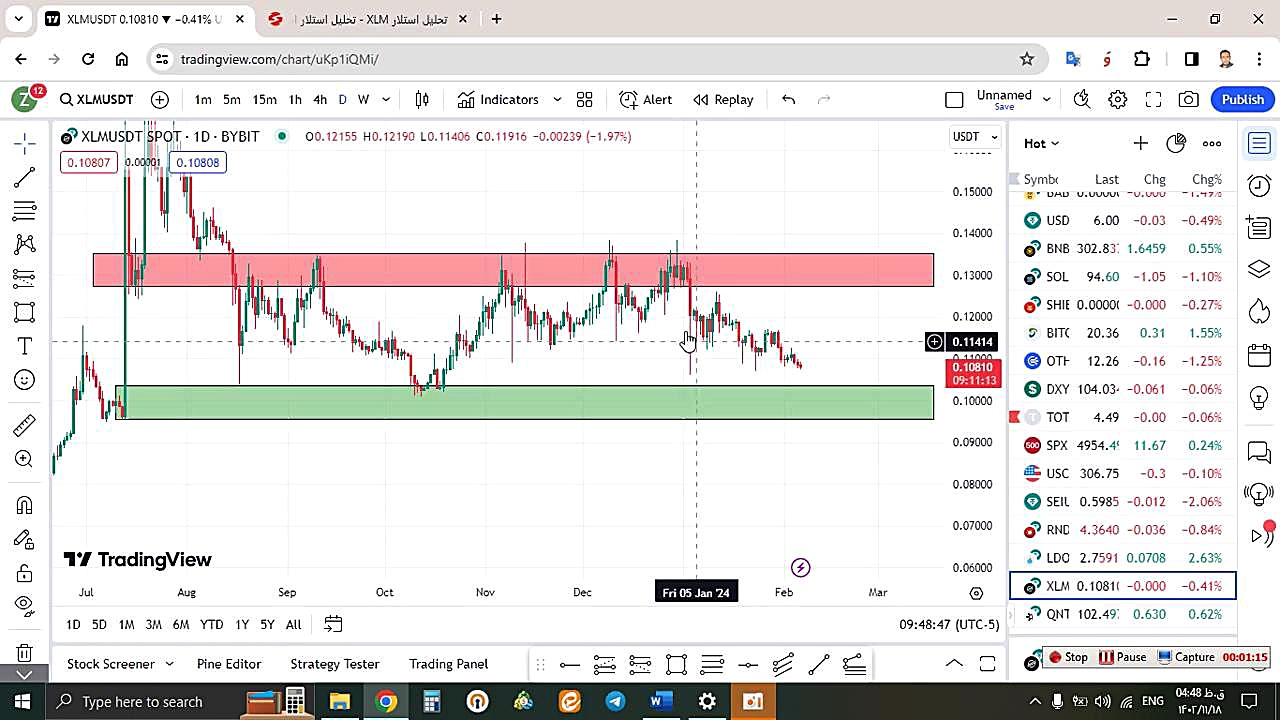Viewport: 1280px width, 720px height.
Task: Expand the timeframe interval dropdown
Action: click(x=386, y=99)
